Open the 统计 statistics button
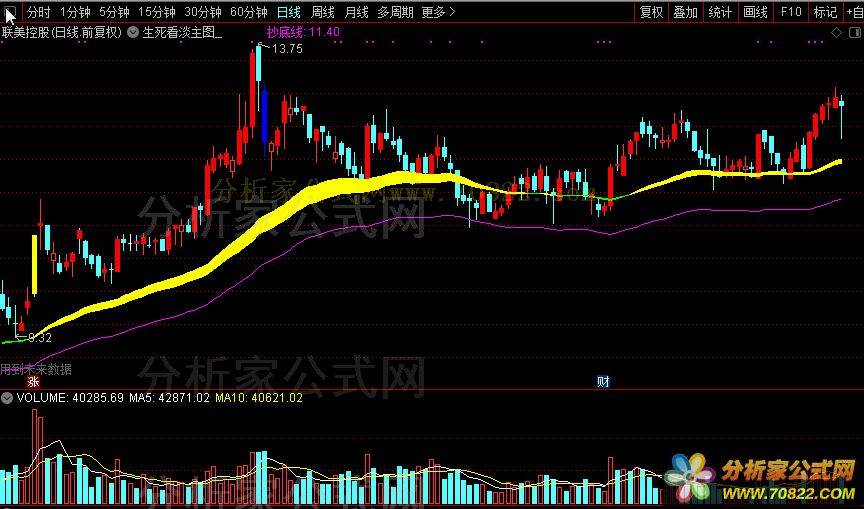The width and height of the screenshot is (864, 509). pyautogui.click(x=720, y=12)
